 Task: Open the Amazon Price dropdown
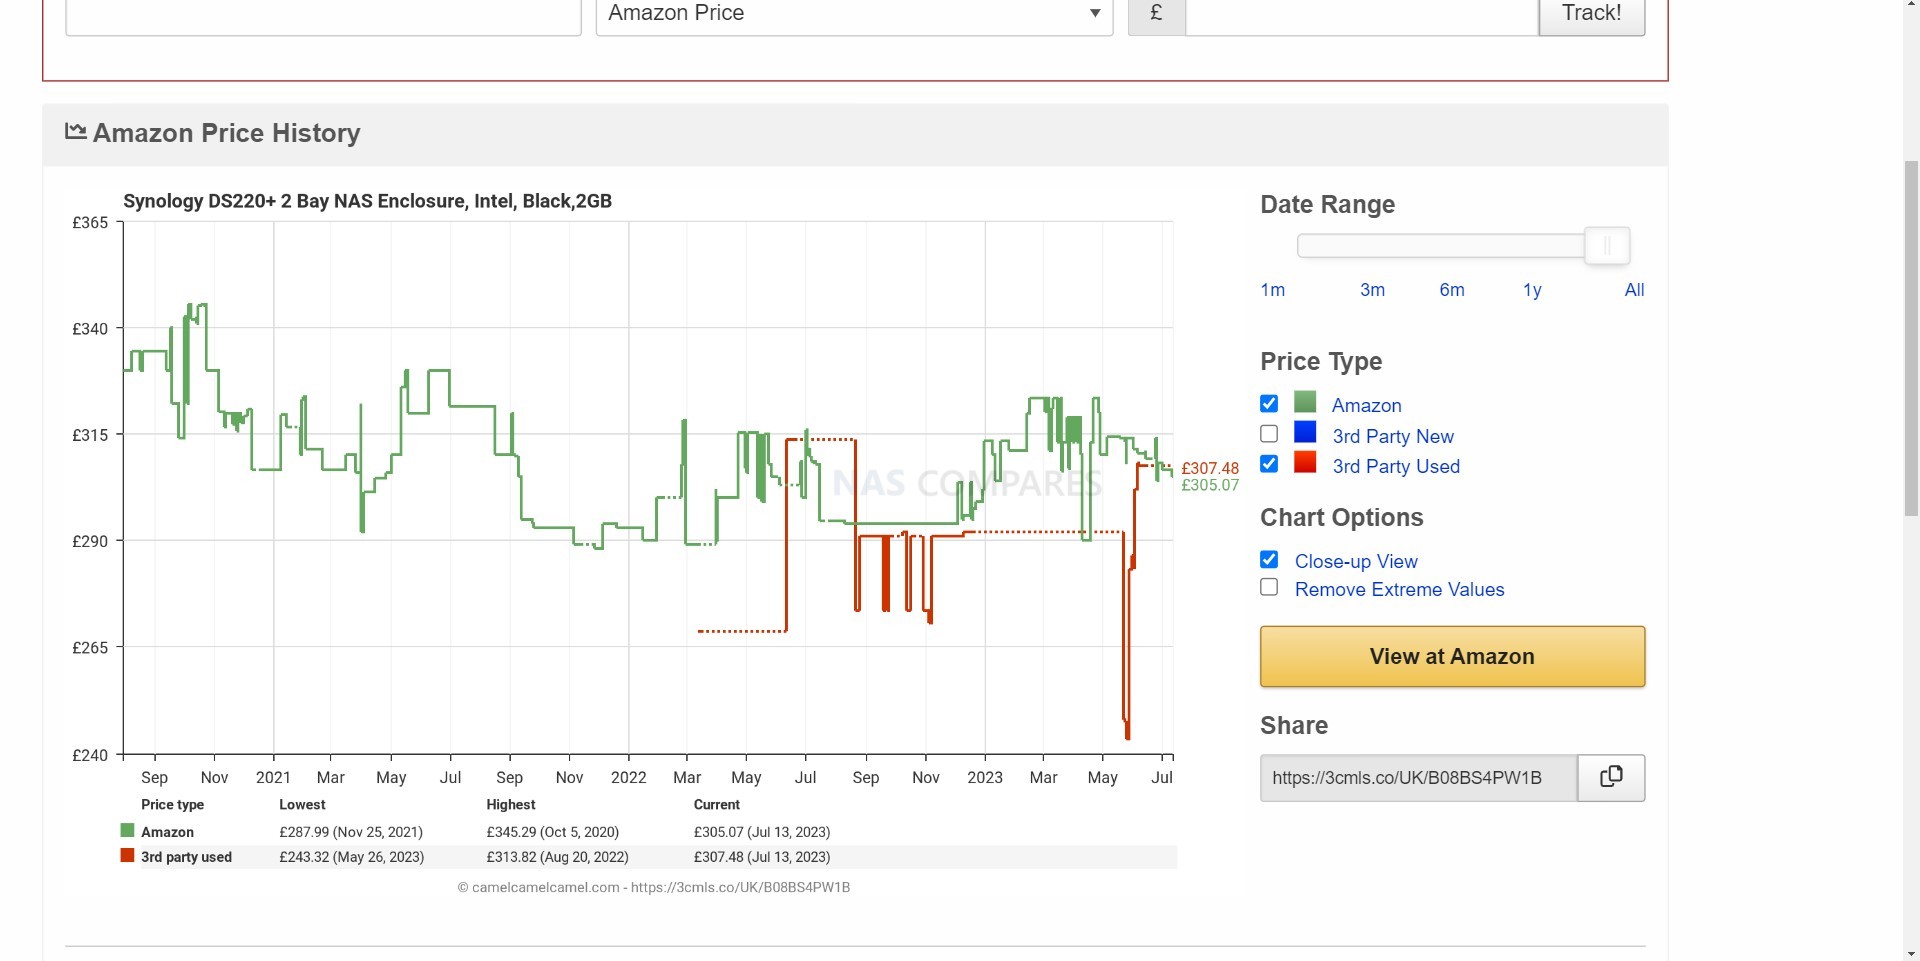[855, 14]
